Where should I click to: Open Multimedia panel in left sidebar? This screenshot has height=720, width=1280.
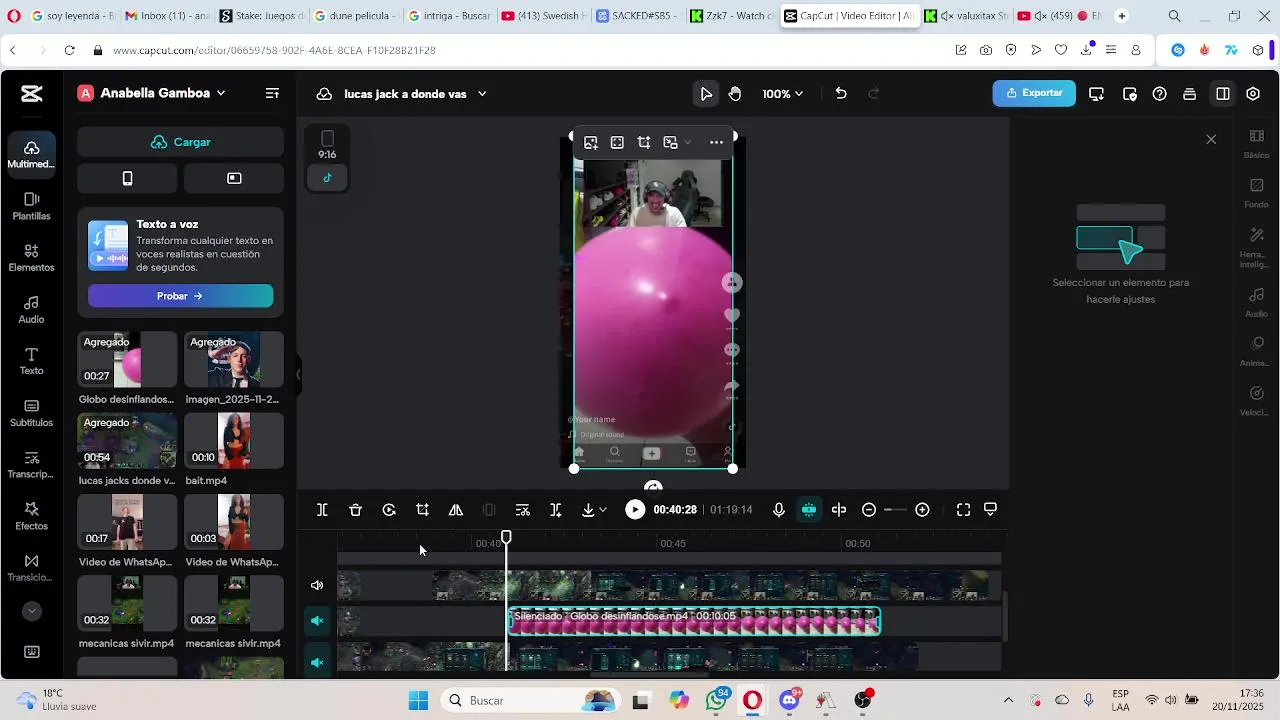[31, 154]
